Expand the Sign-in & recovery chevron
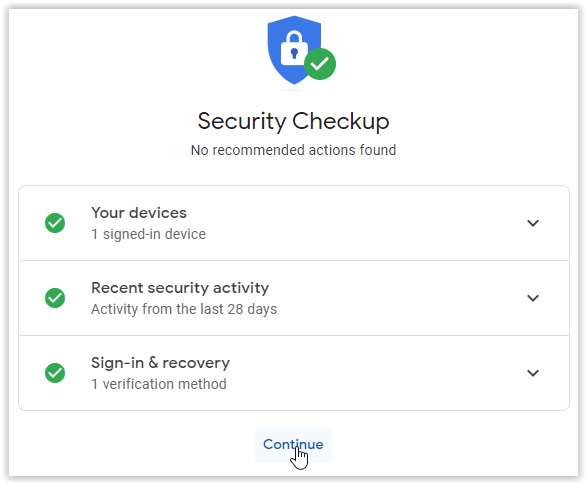The width and height of the screenshot is (586, 484). pos(533,373)
